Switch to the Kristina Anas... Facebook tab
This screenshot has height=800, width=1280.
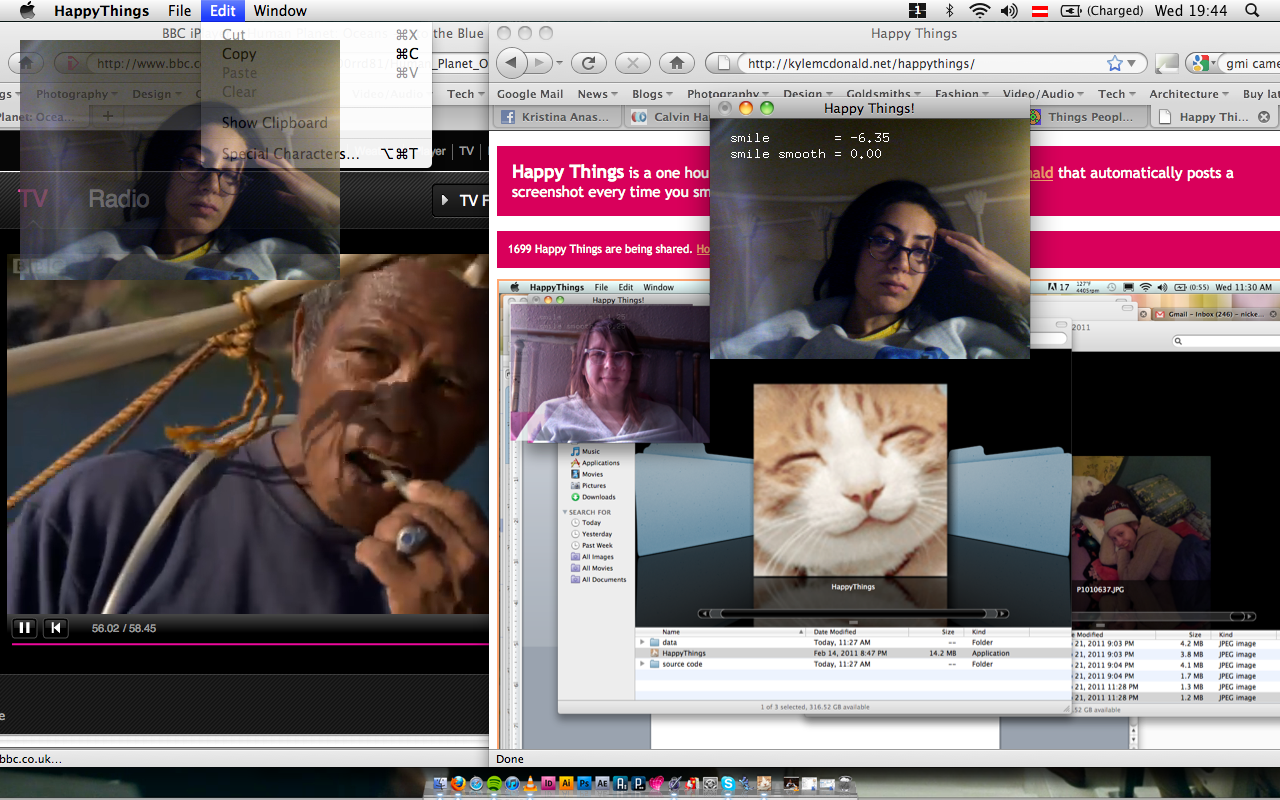coord(560,117)
